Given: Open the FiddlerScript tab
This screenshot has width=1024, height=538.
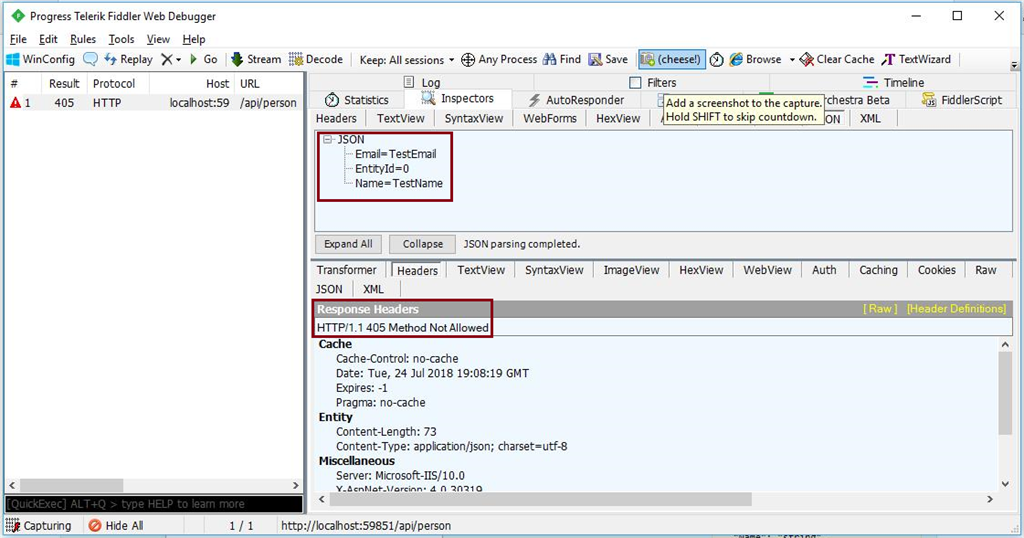Looking at the screenshot, I should [x=961, y=100].
